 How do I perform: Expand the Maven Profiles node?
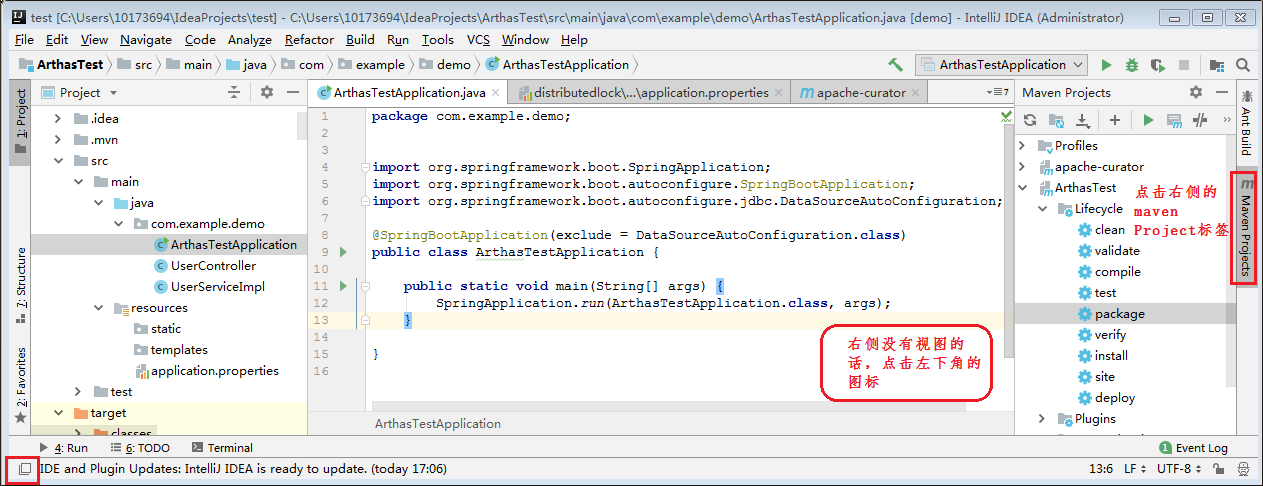click(1022, 146)
